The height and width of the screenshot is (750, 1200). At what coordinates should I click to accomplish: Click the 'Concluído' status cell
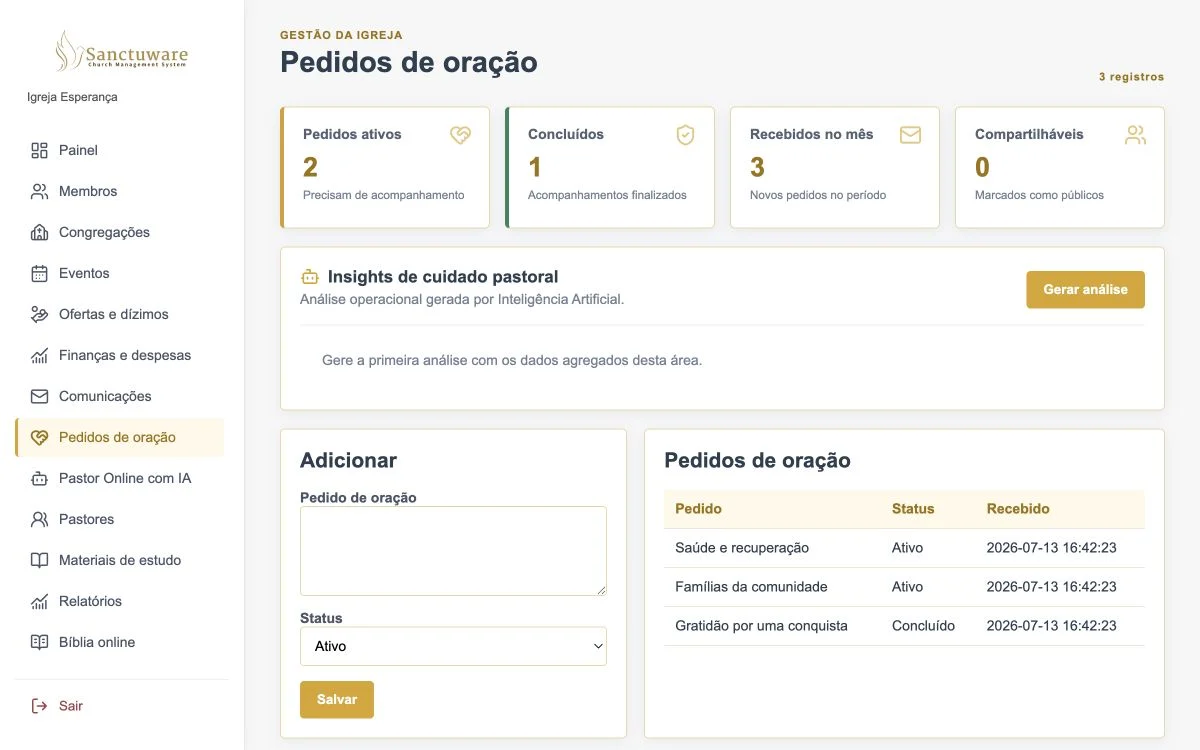(x=923, y=626)
